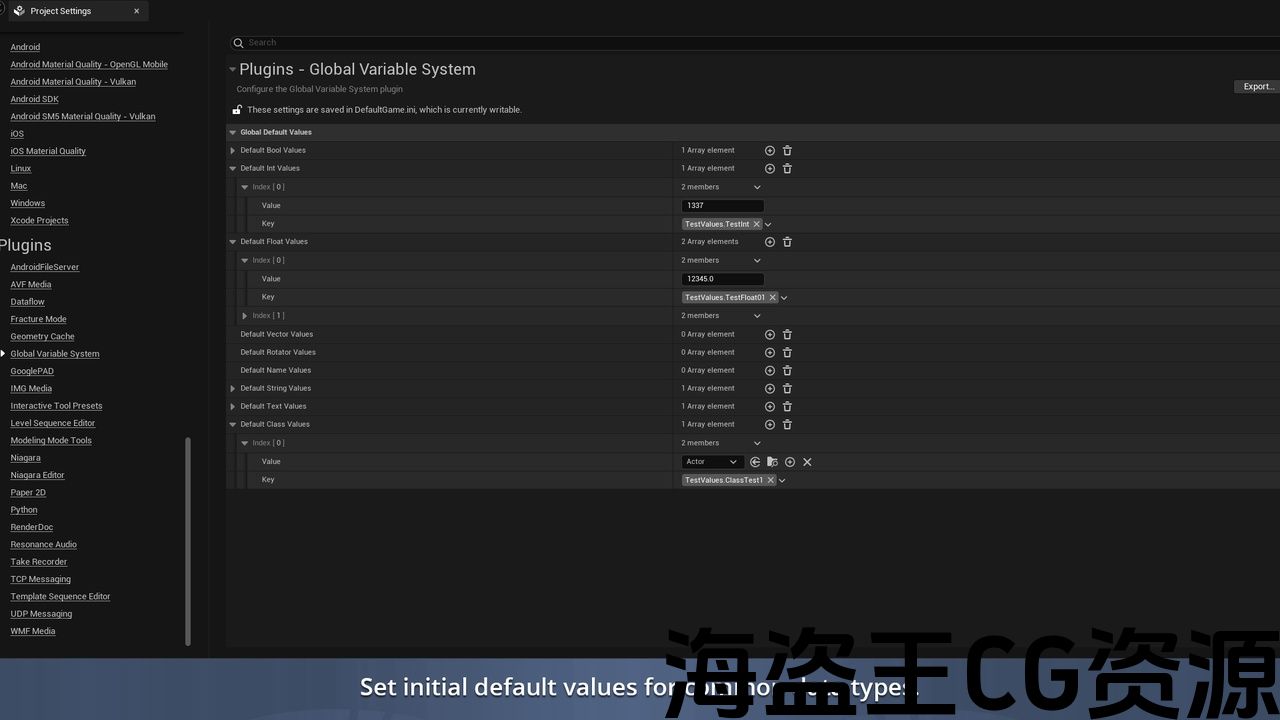Collapse the Global Default Values section
Viewport: 1280px width, 720px height.
[x=233, y=132]
